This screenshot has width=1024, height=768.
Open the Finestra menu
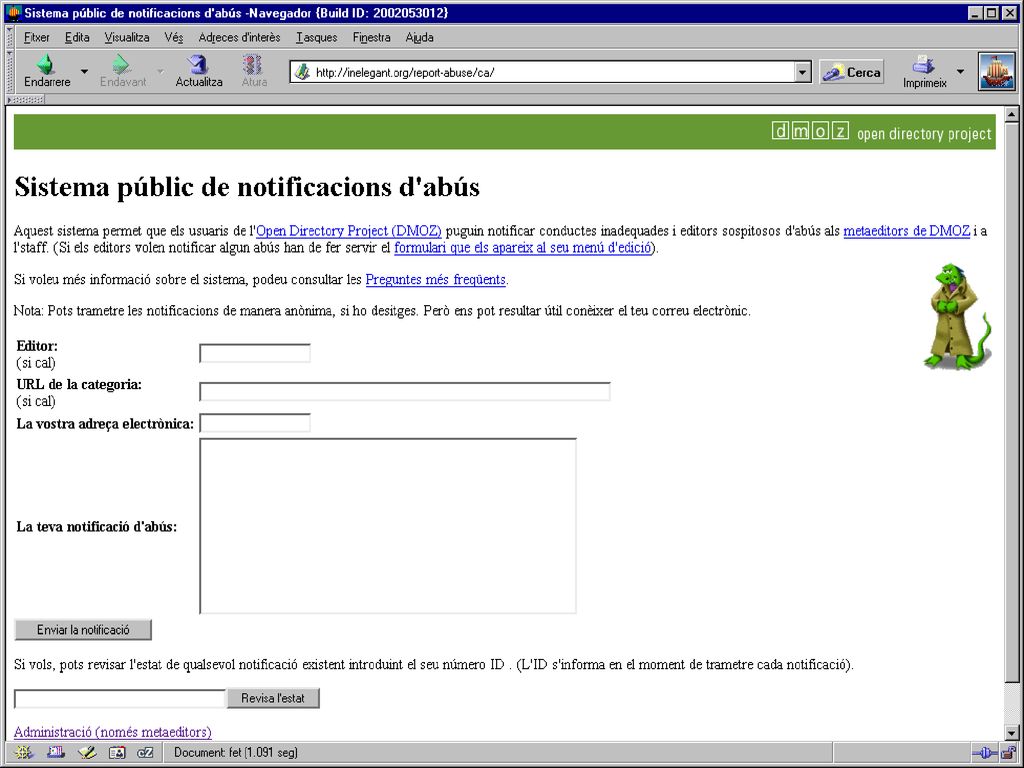372,37
